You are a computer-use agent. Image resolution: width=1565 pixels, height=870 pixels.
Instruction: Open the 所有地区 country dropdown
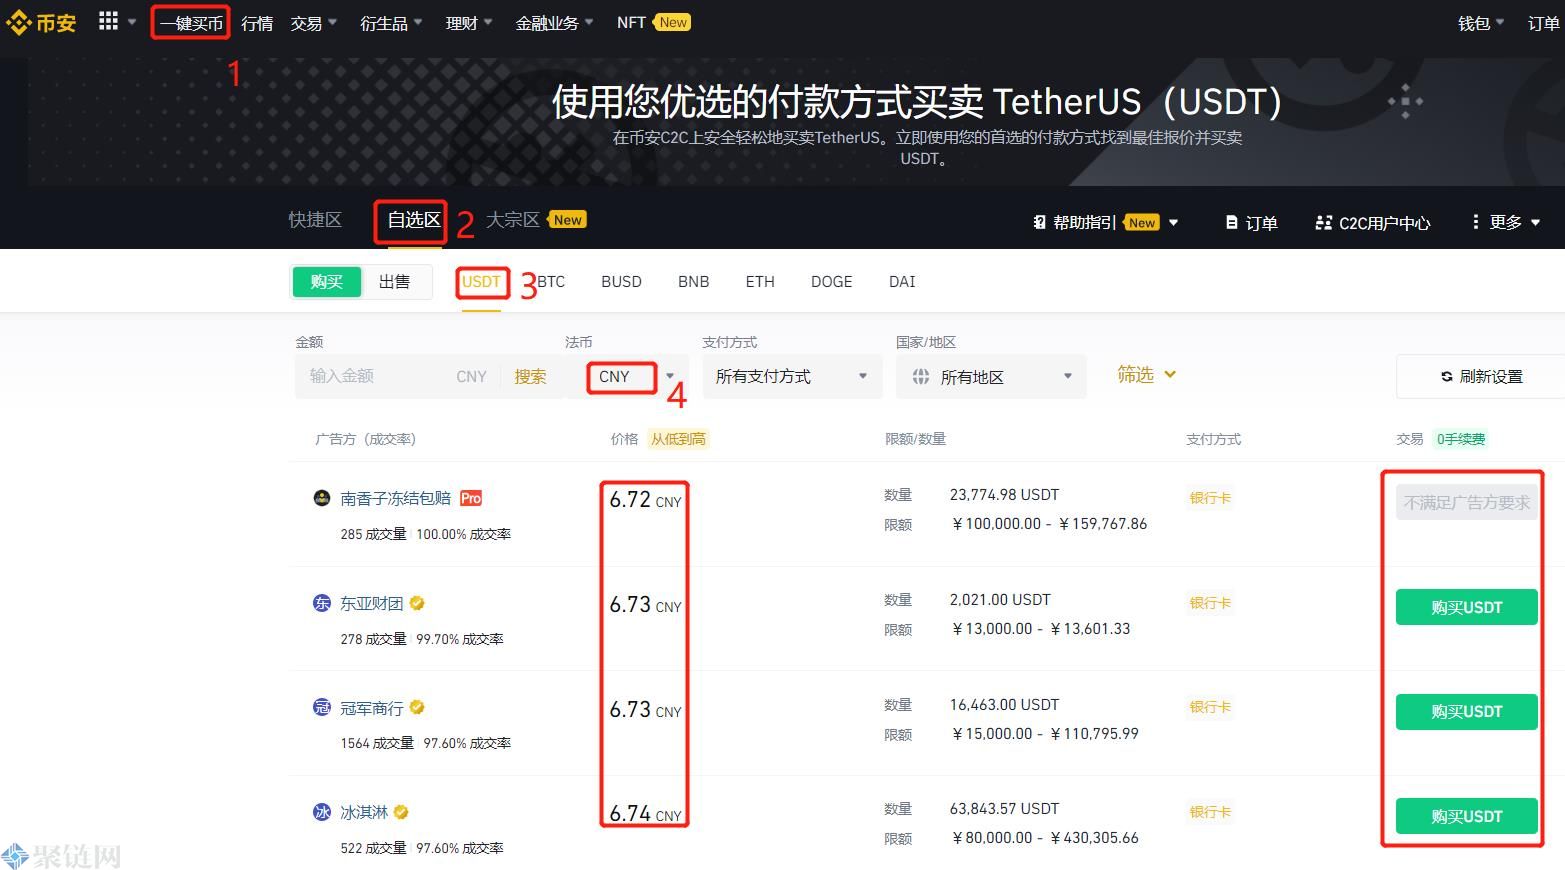coord(991,377)
